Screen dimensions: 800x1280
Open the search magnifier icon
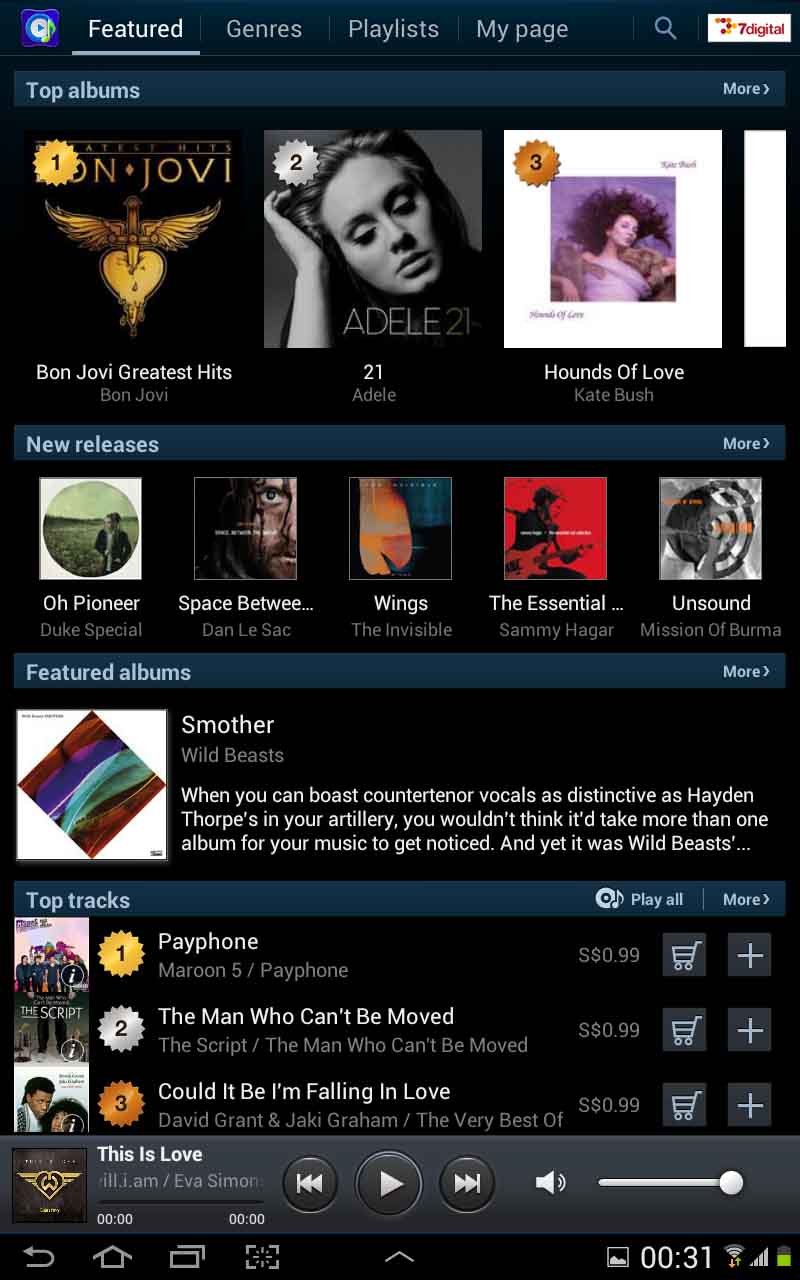point(665,28)
